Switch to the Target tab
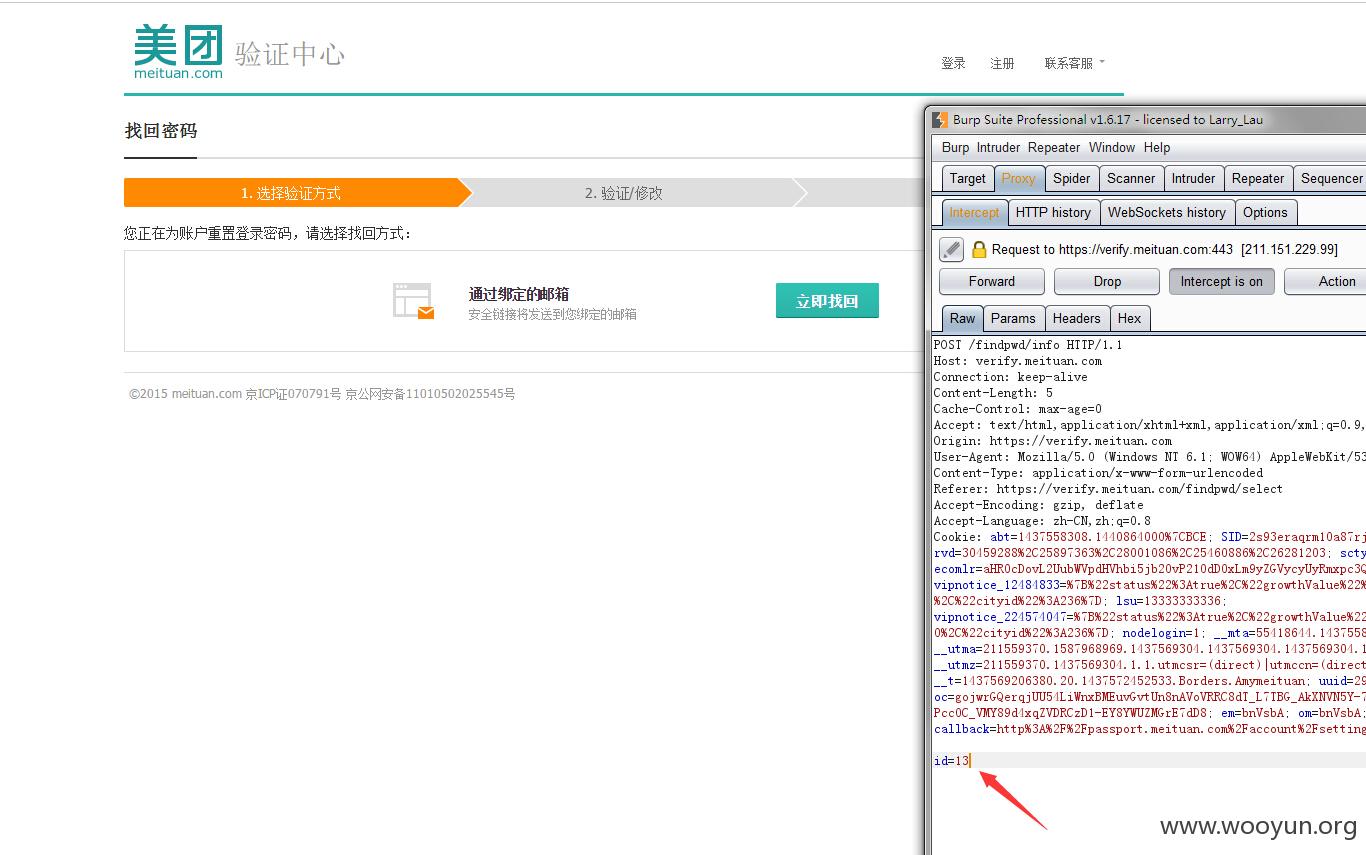Image resolution: width=1366 pixels, height=855 pixels. 967,178
